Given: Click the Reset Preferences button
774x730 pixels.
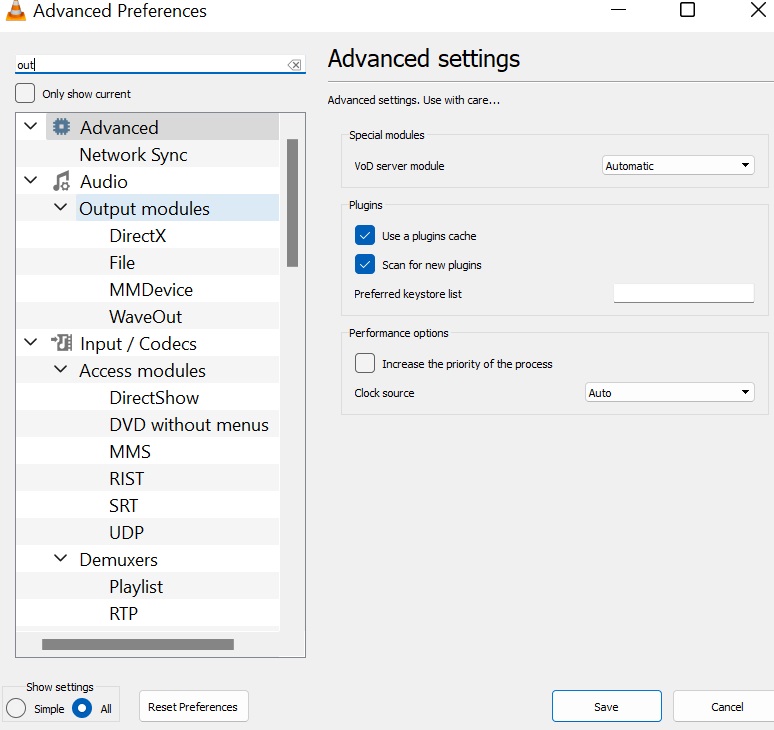Looking at the screenshot, I should point(193,706).
